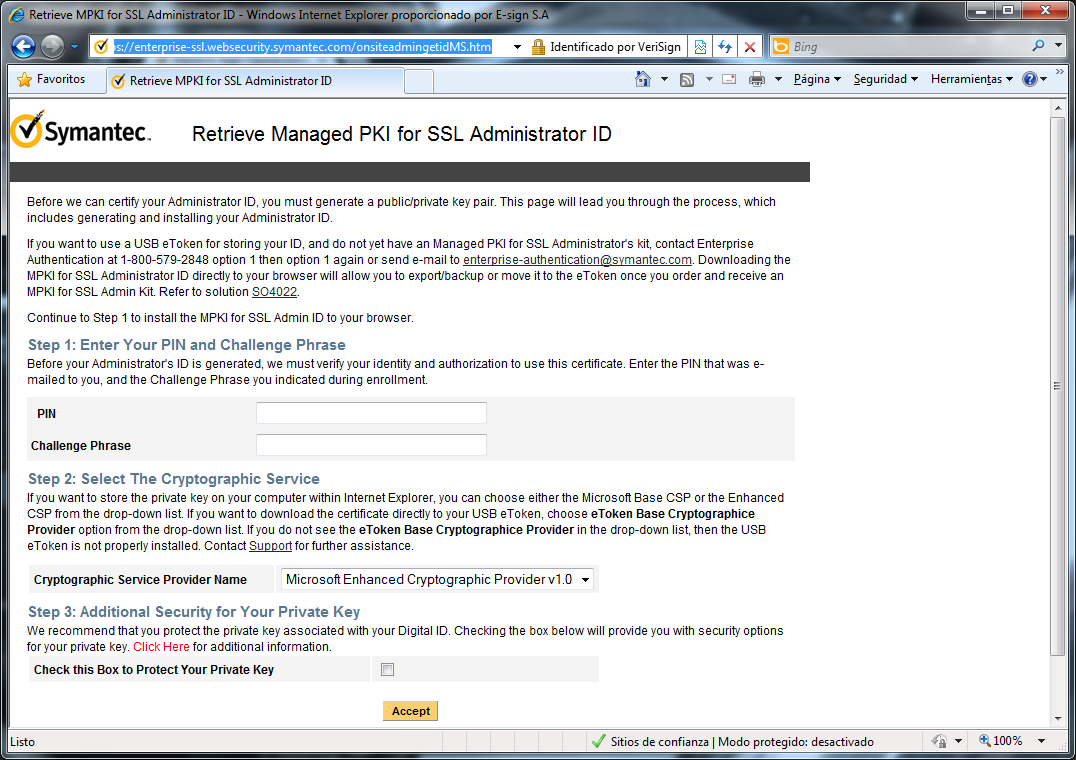Click the Home page icon
The image size is (1076, 760).
click(x=643, y=80)
